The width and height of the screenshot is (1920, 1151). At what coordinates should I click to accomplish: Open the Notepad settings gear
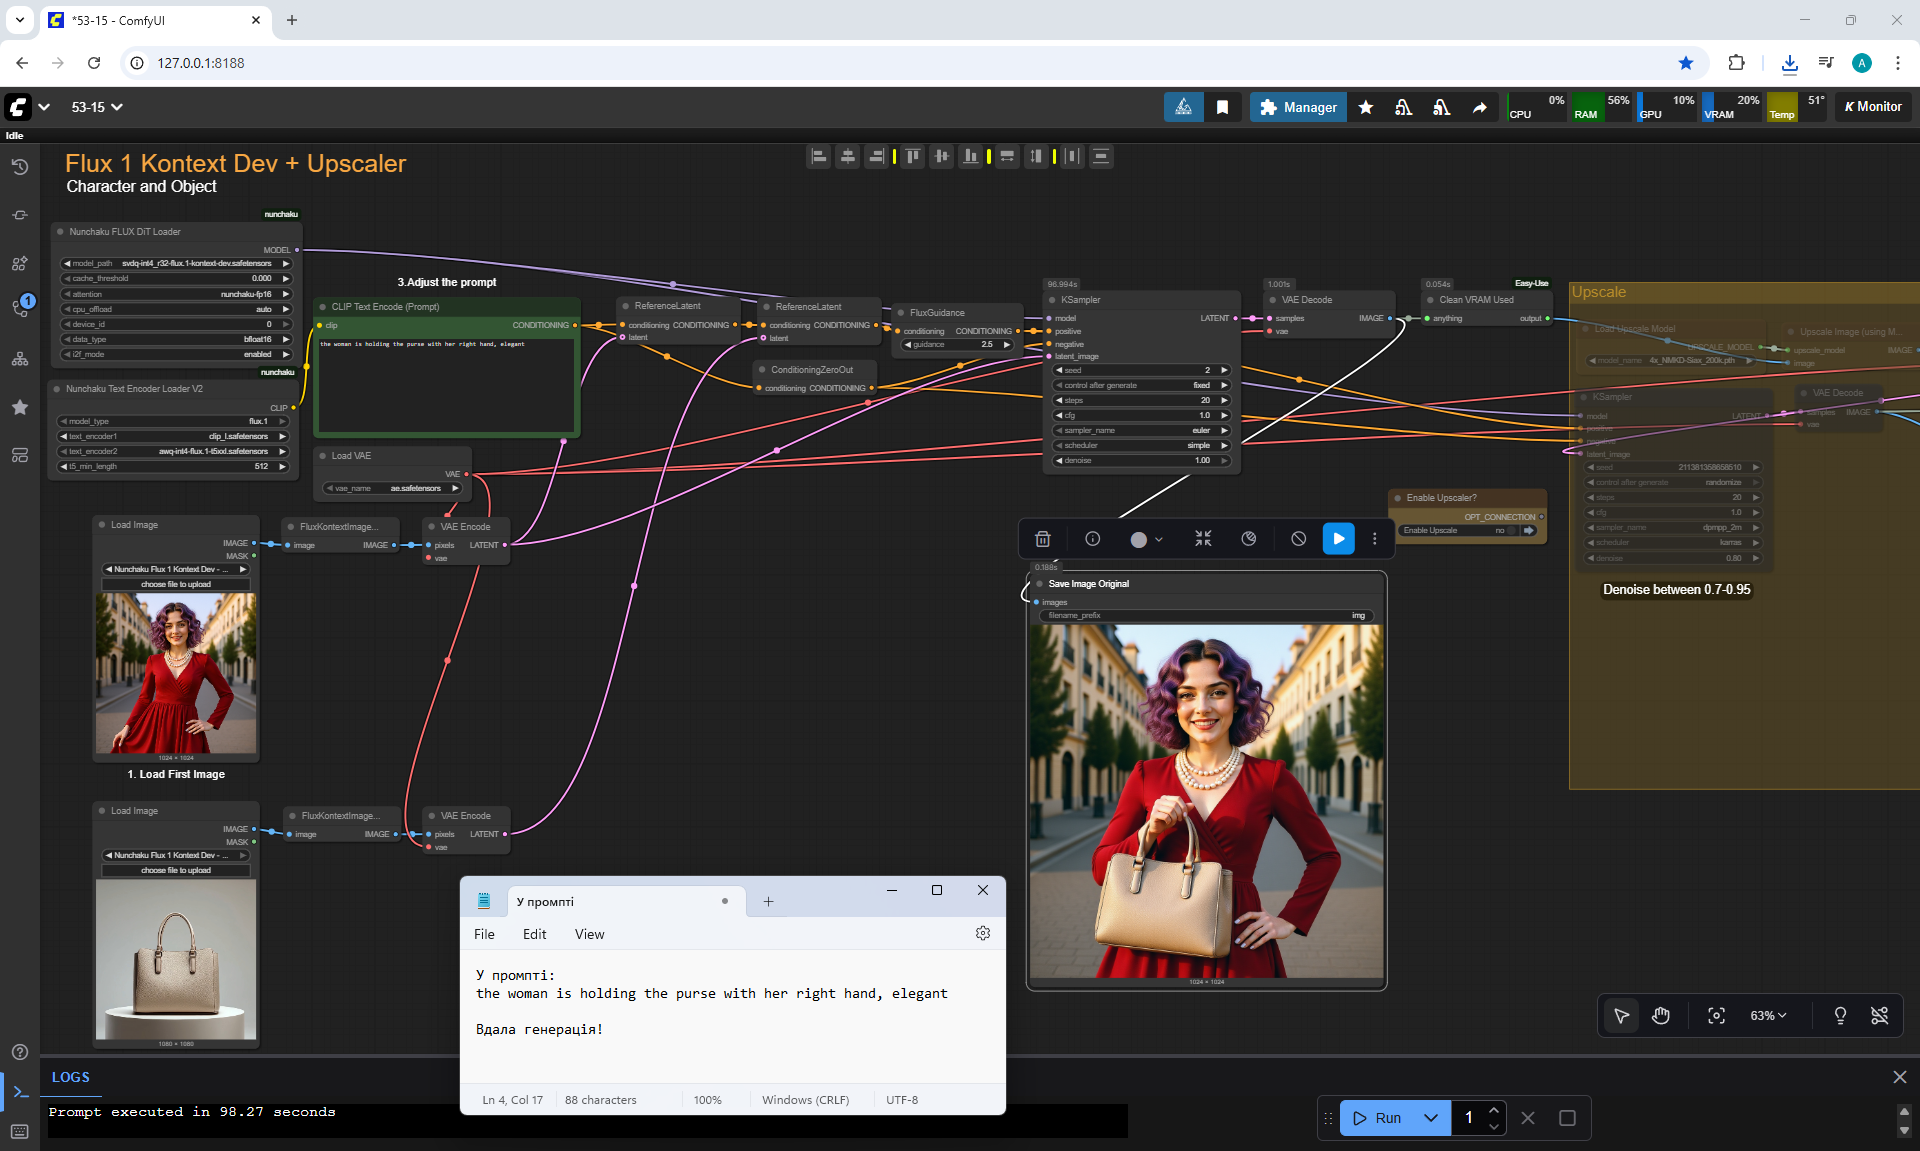tap(983, 933)
